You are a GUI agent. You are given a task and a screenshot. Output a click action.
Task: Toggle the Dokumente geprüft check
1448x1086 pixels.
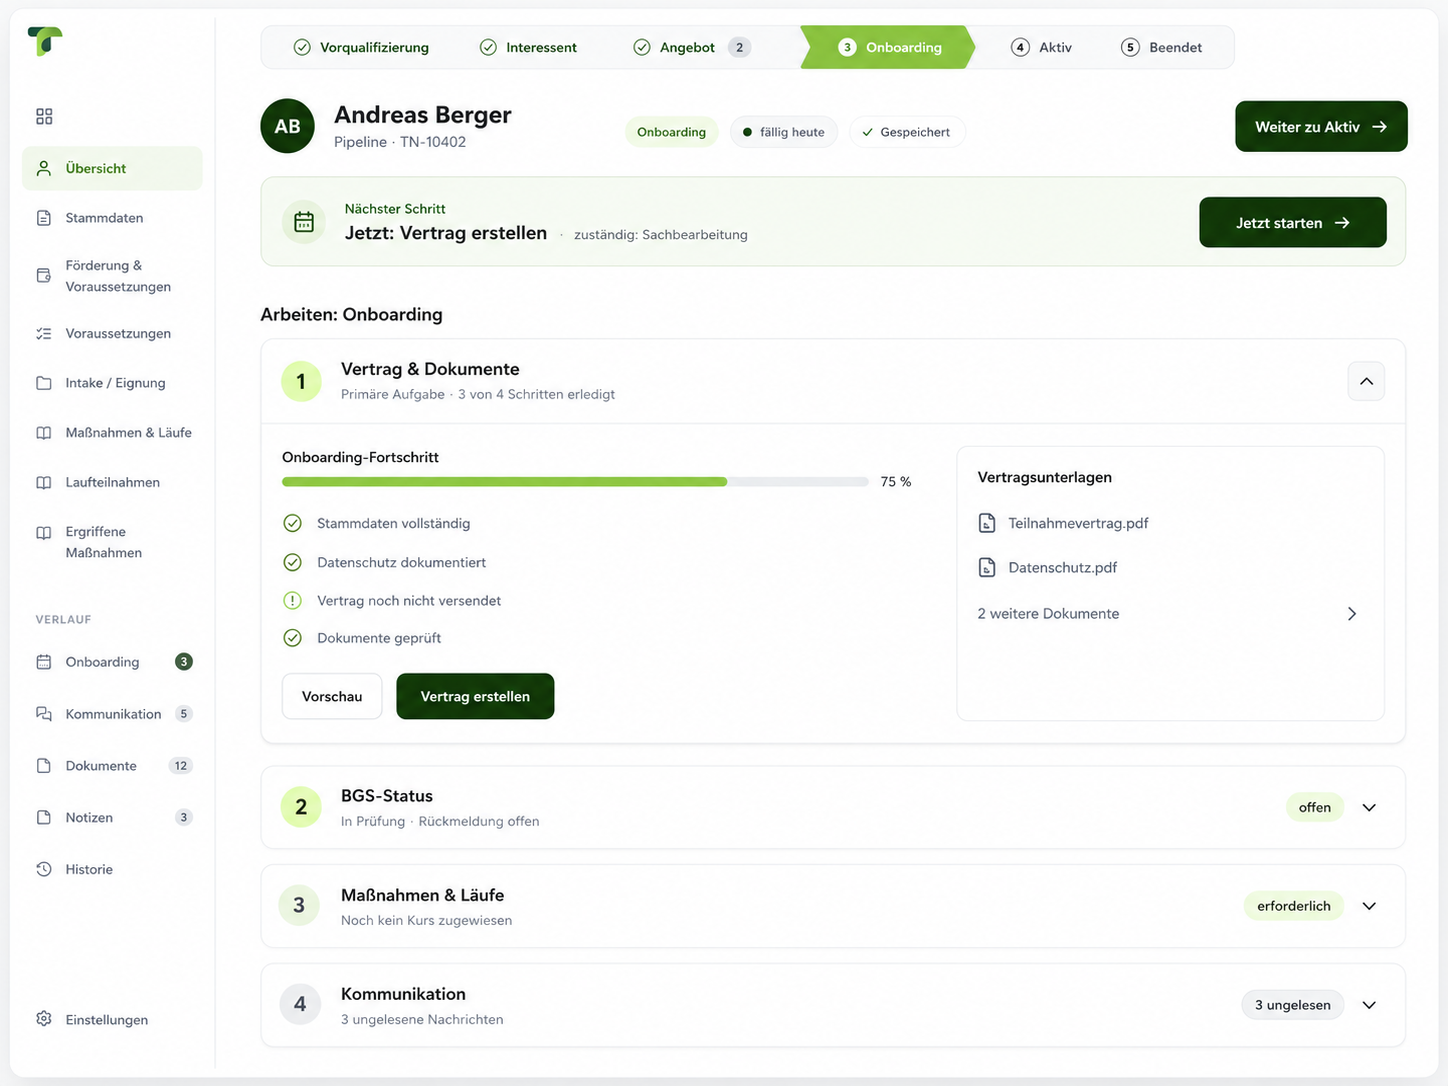click(292, 638)
